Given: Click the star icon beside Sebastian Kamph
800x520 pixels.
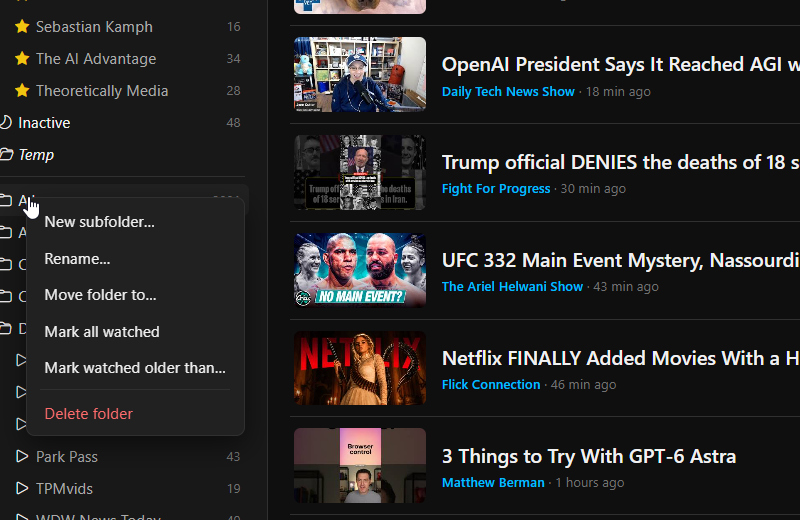Looking at the screenshot, I should 22,27.
